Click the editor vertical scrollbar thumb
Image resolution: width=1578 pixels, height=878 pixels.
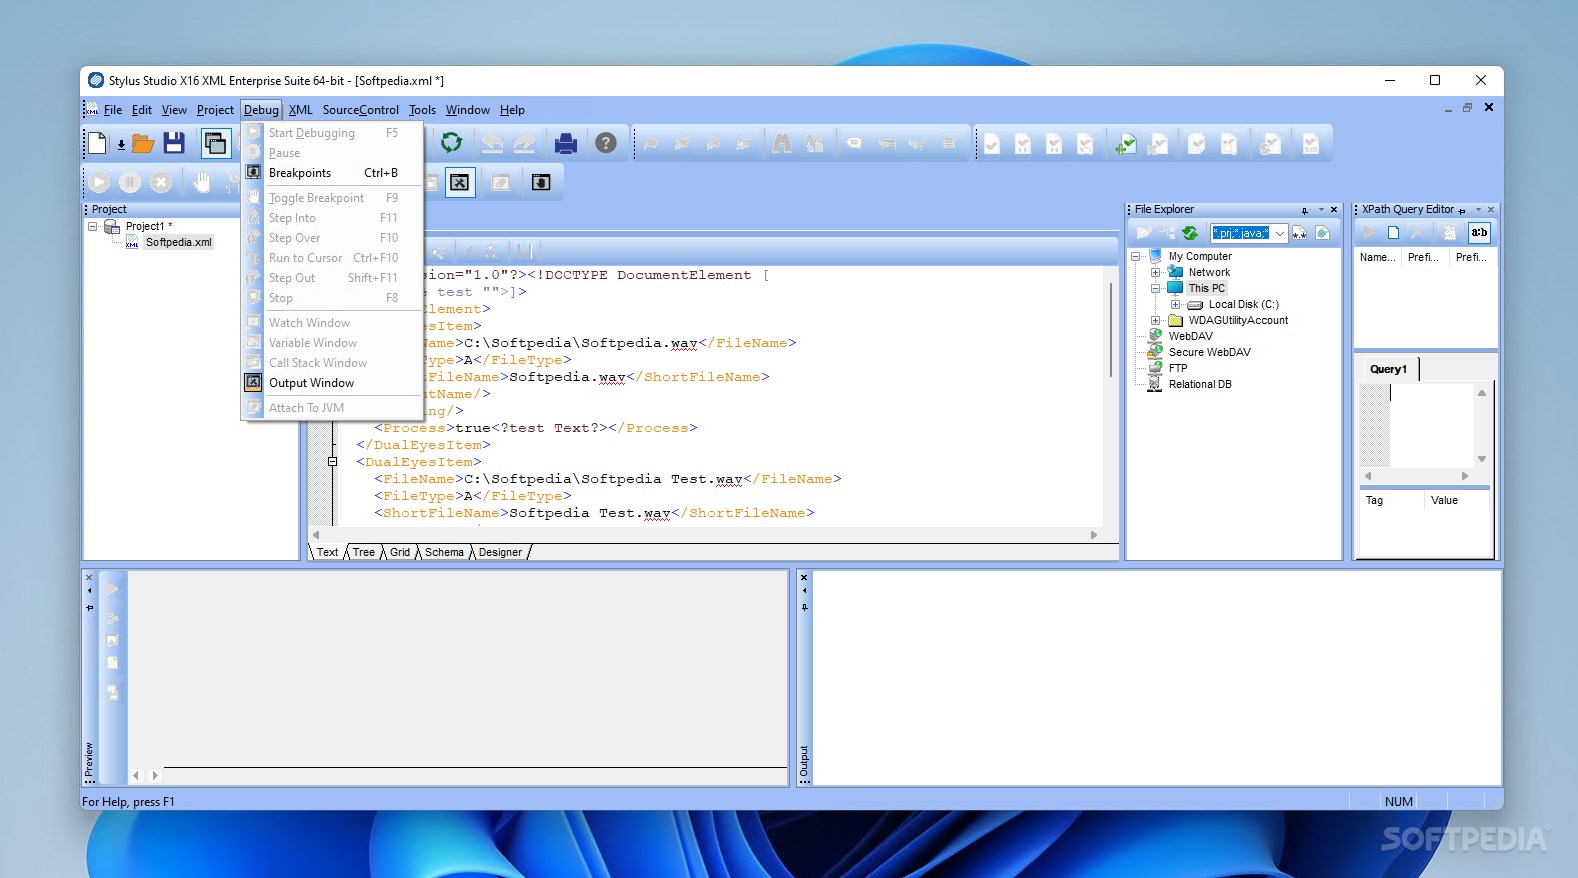point(1111,330)
